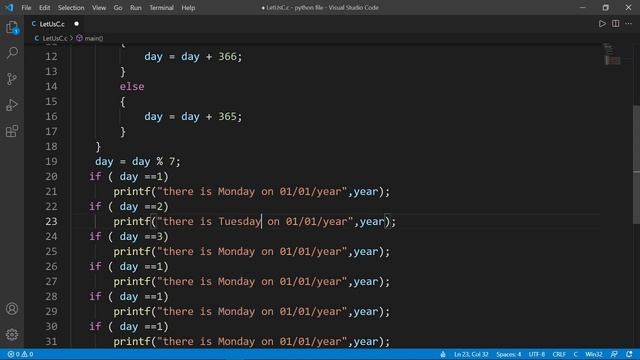Click the printf statement on line 21
640x360 pixels.
tap(252, 191)
